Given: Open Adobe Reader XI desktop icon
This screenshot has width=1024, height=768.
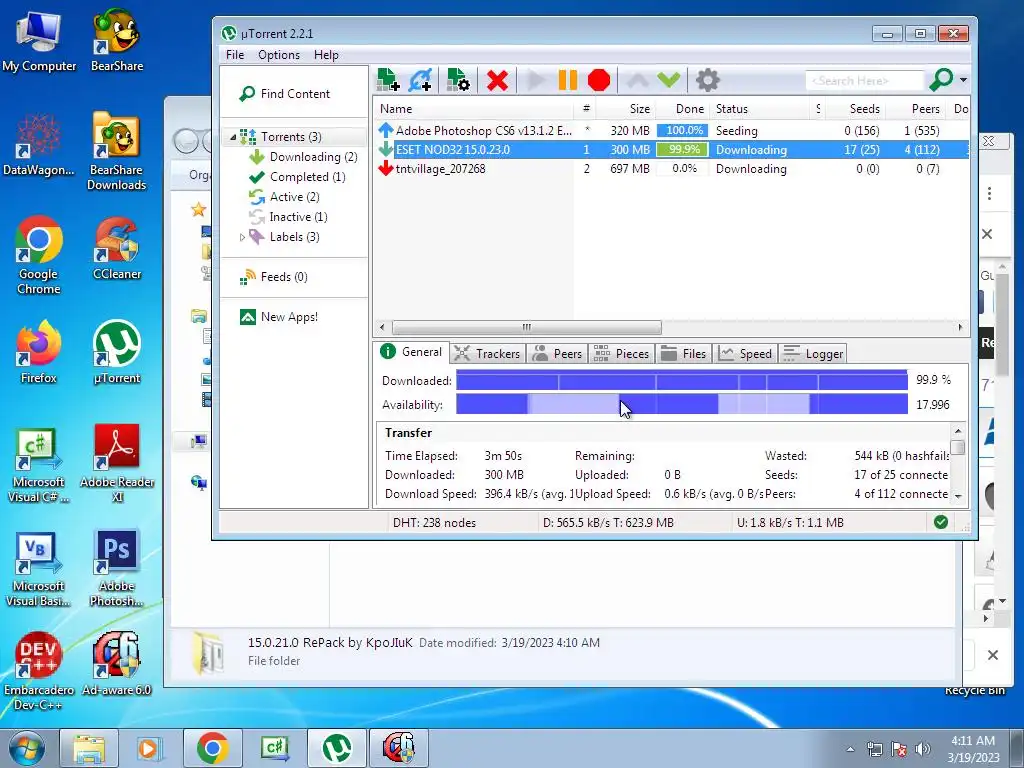Looking at the screenshot, I should [117, 463].
